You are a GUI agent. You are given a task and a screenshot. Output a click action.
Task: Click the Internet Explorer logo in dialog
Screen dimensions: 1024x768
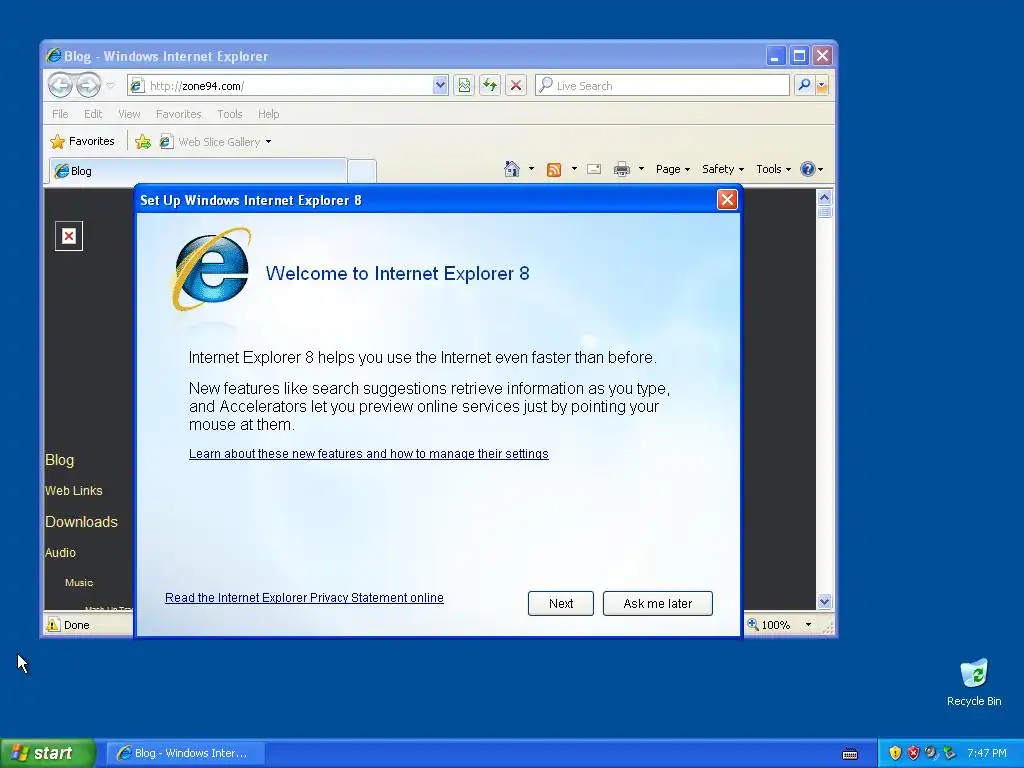[x=212, y=268]
